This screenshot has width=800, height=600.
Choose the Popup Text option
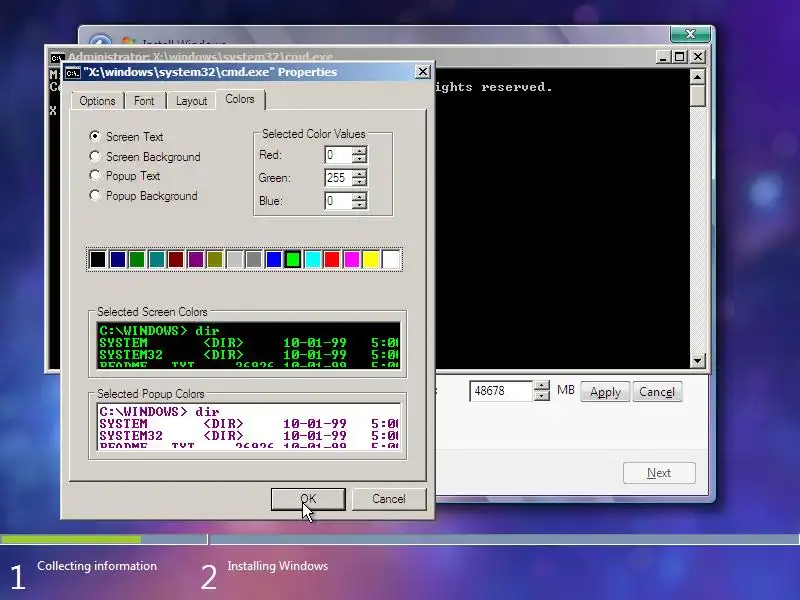click(94, 176)
